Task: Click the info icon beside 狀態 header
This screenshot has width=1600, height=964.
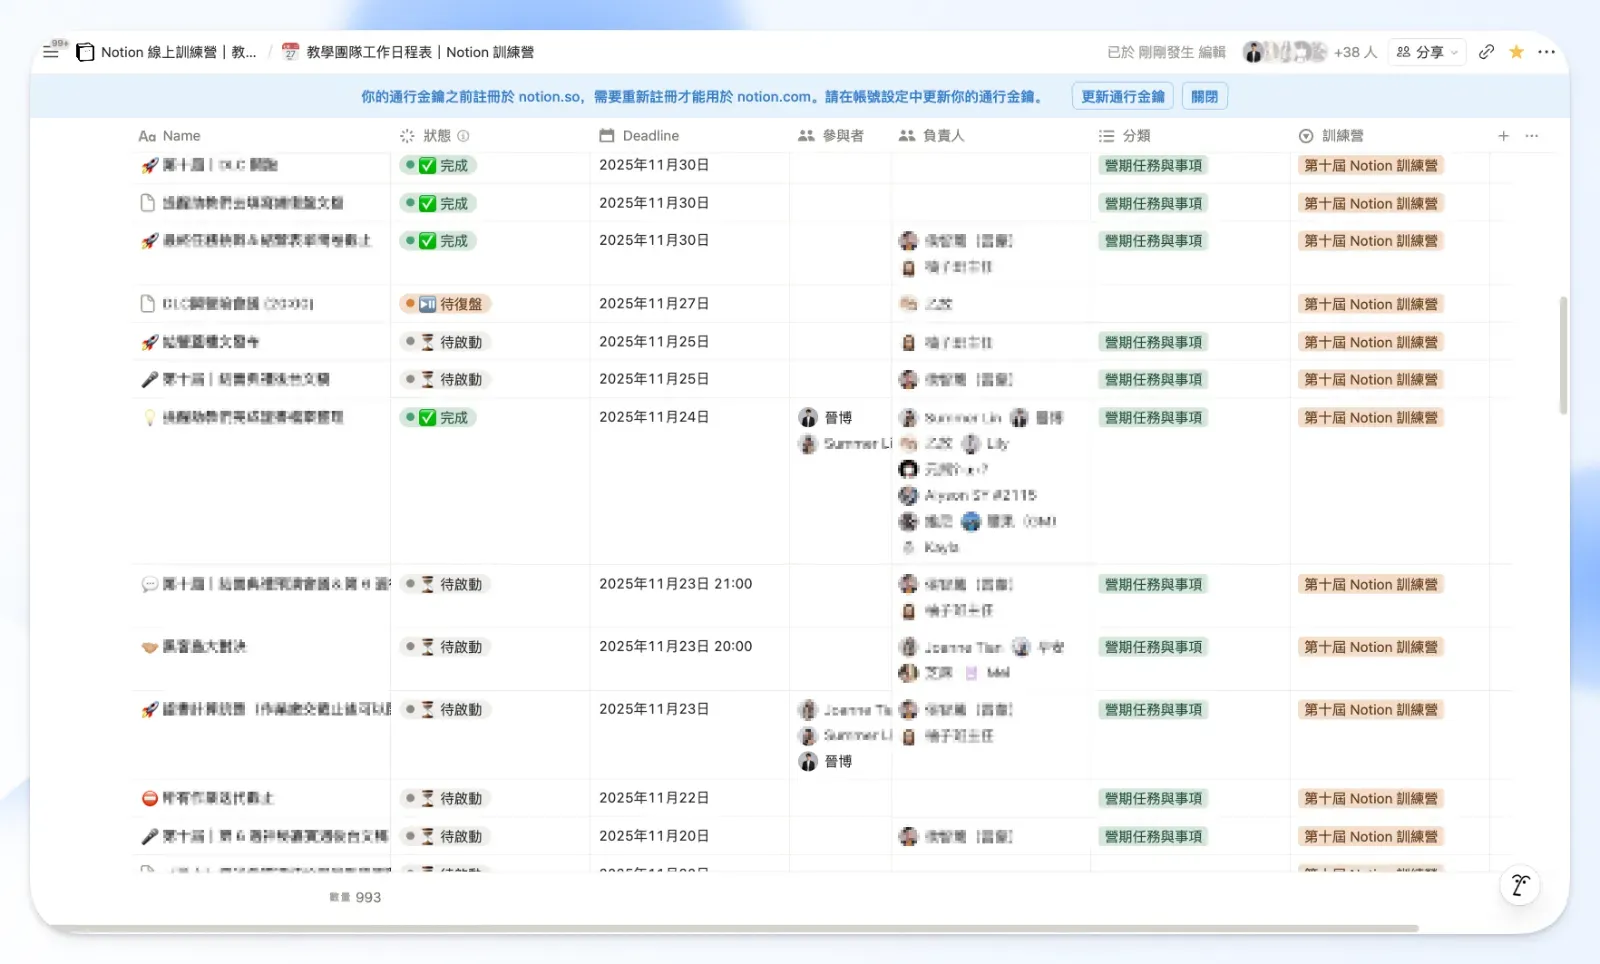Action: [463, 136]
